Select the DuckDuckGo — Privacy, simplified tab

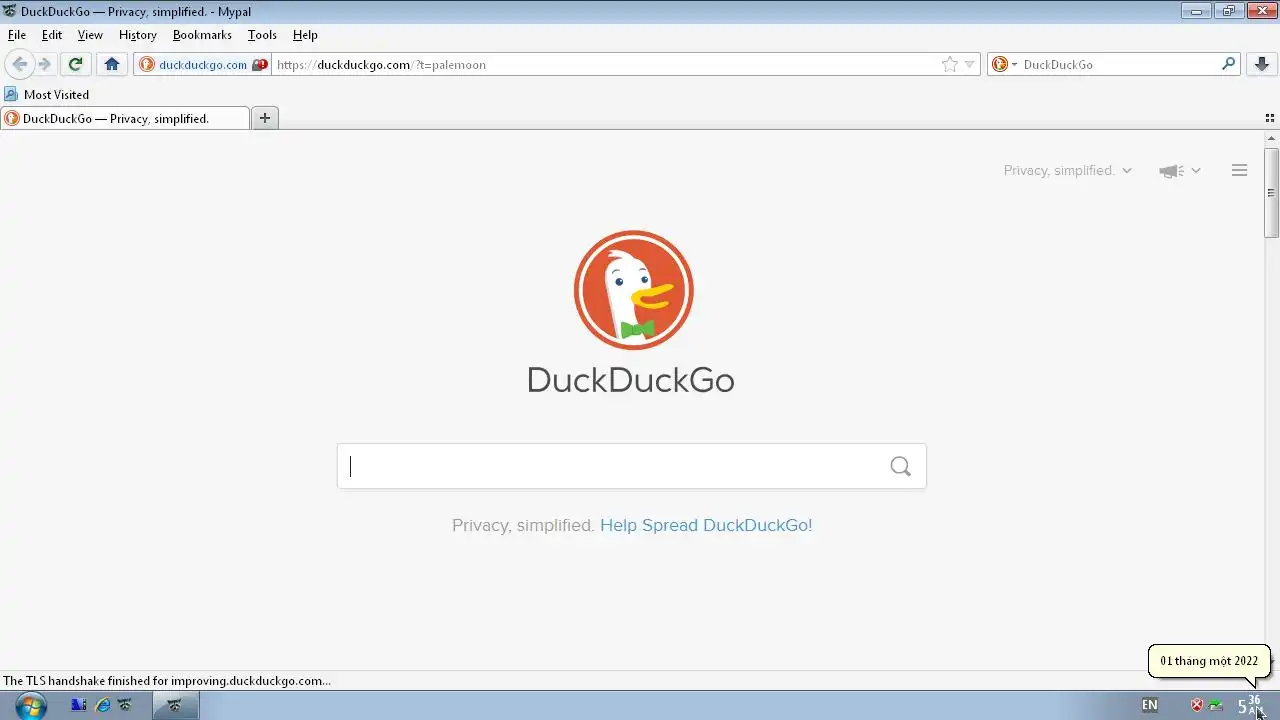tap(125, 118)
